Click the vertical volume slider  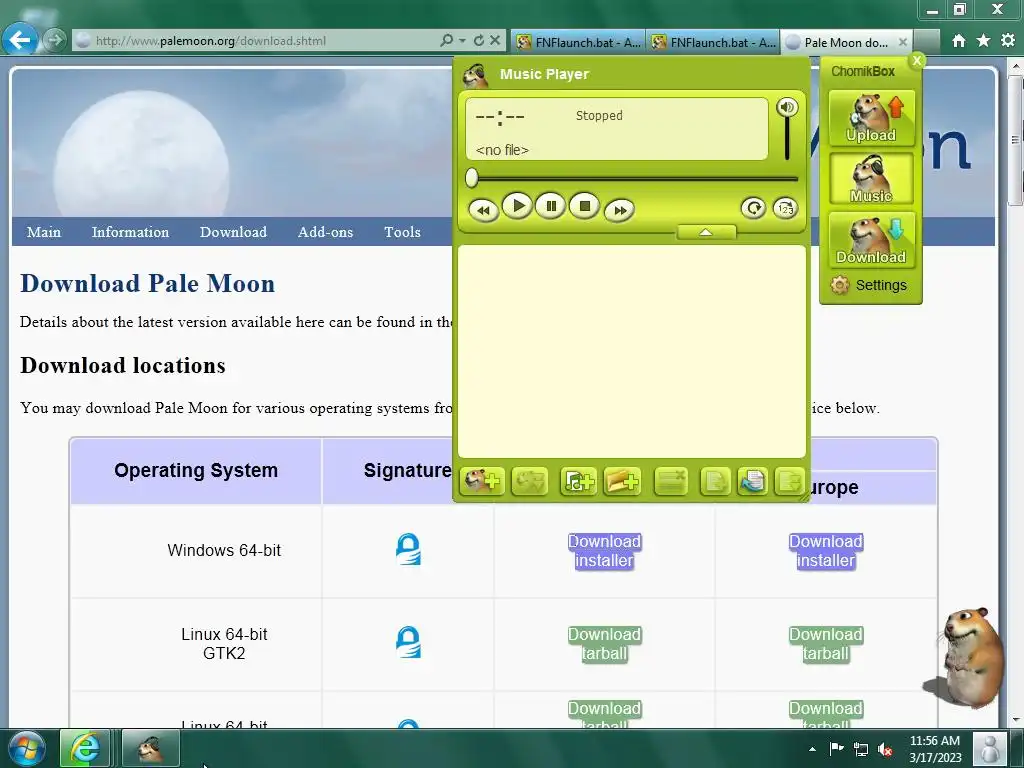click(x=788, y=139)
